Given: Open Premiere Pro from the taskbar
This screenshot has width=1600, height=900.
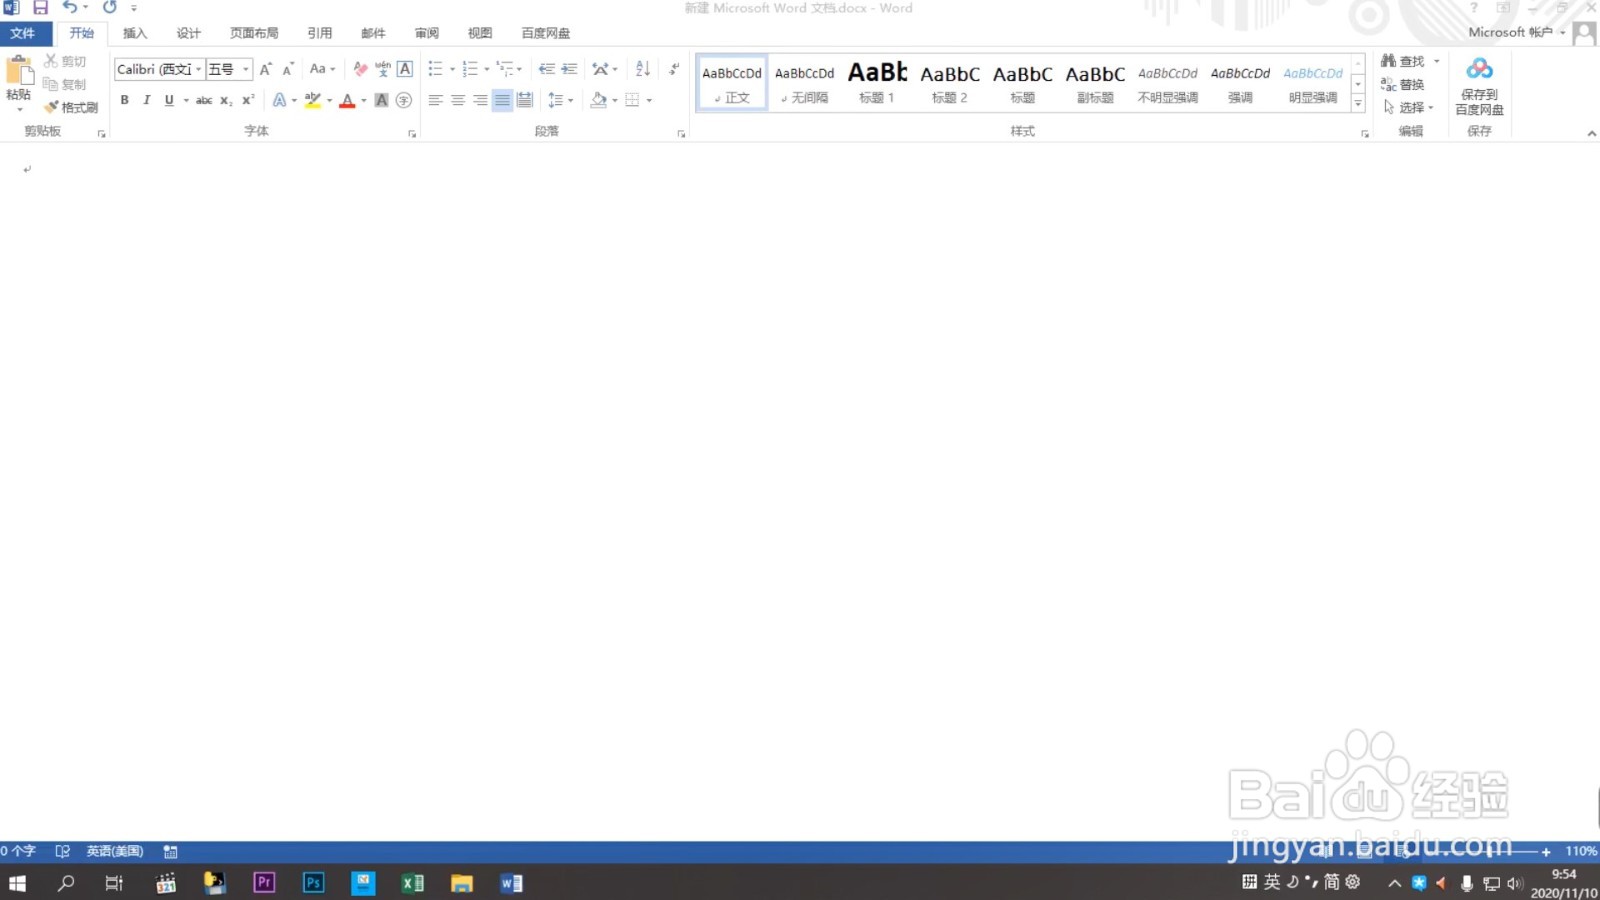Looking at the screenshot, I should click(264, 882).
